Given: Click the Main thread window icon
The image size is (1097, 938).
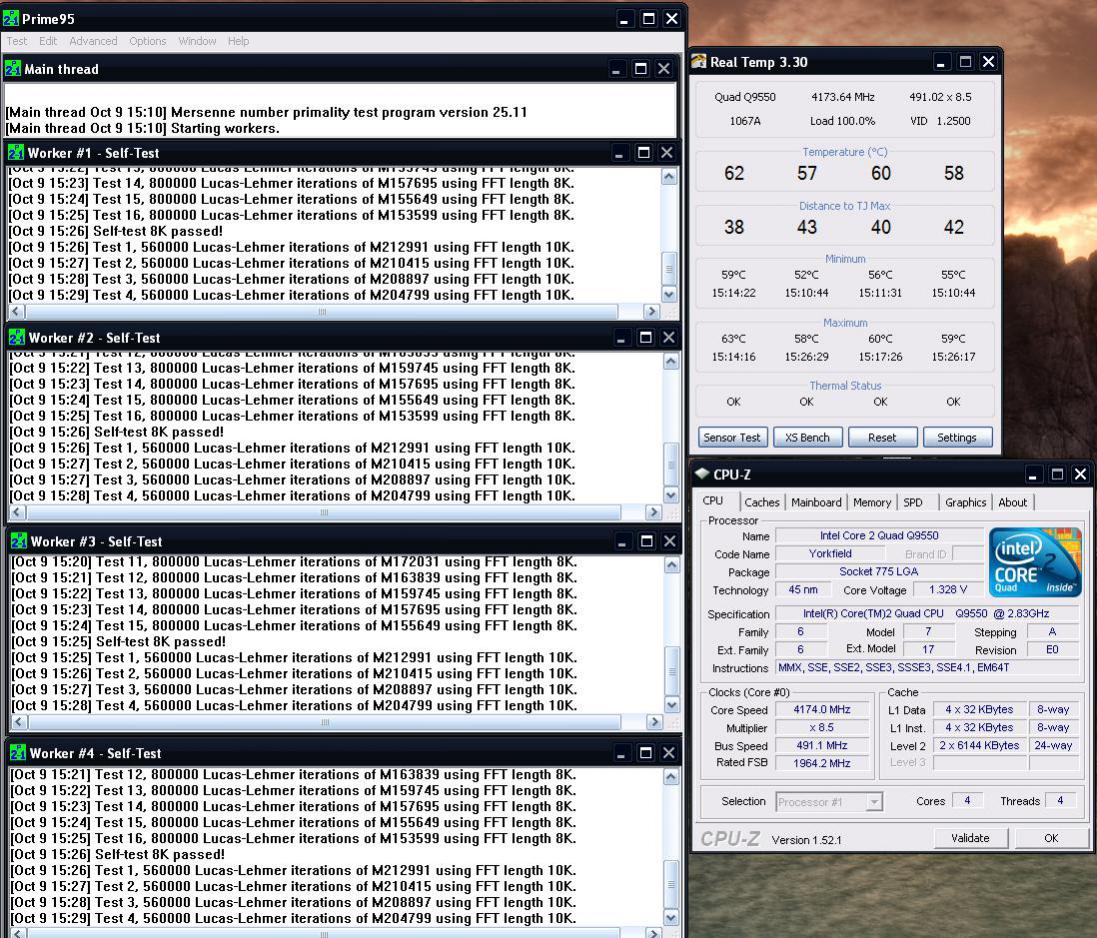Looking at the screenshot, I should click(x=13, y=69).
